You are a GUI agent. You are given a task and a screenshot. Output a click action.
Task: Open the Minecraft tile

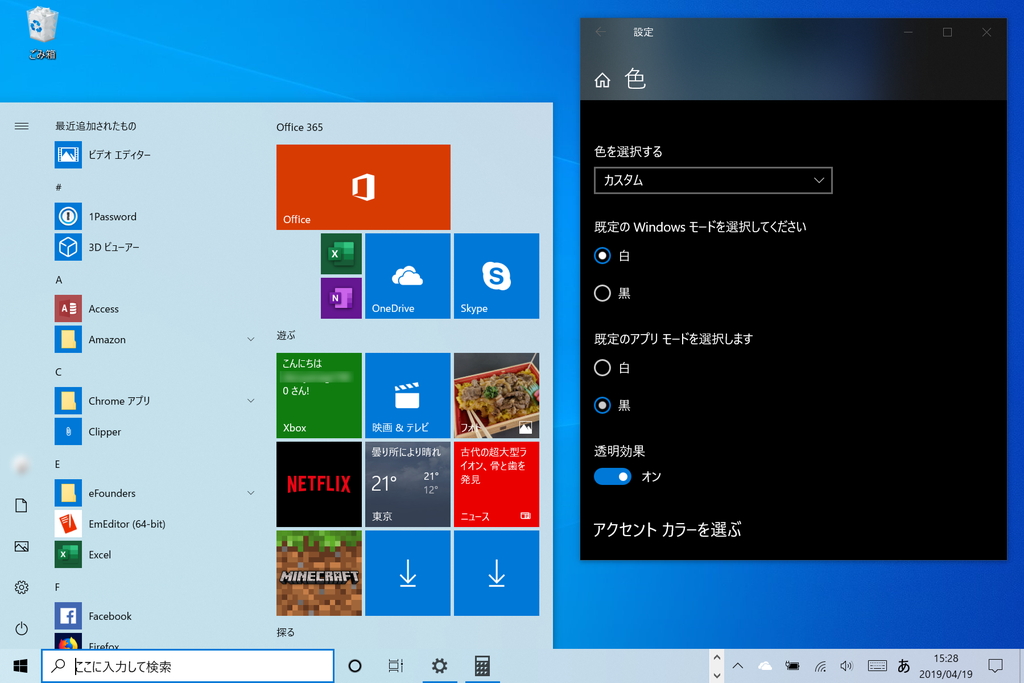319,572
